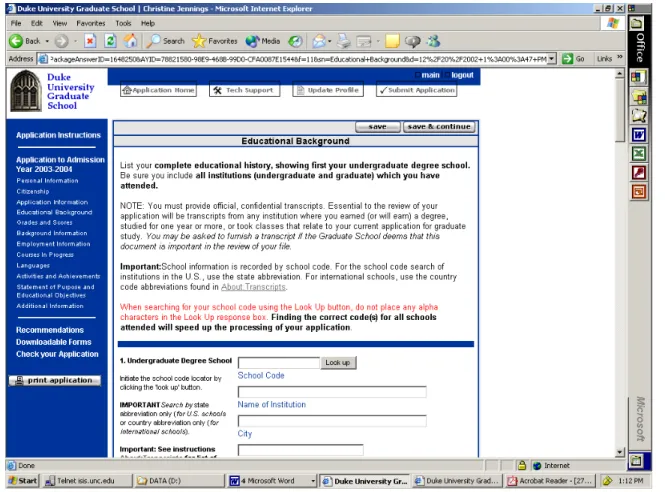This screenshot has height=492, width=665.
Task: Open the Search toolbar button
Action: pos(166,41)
